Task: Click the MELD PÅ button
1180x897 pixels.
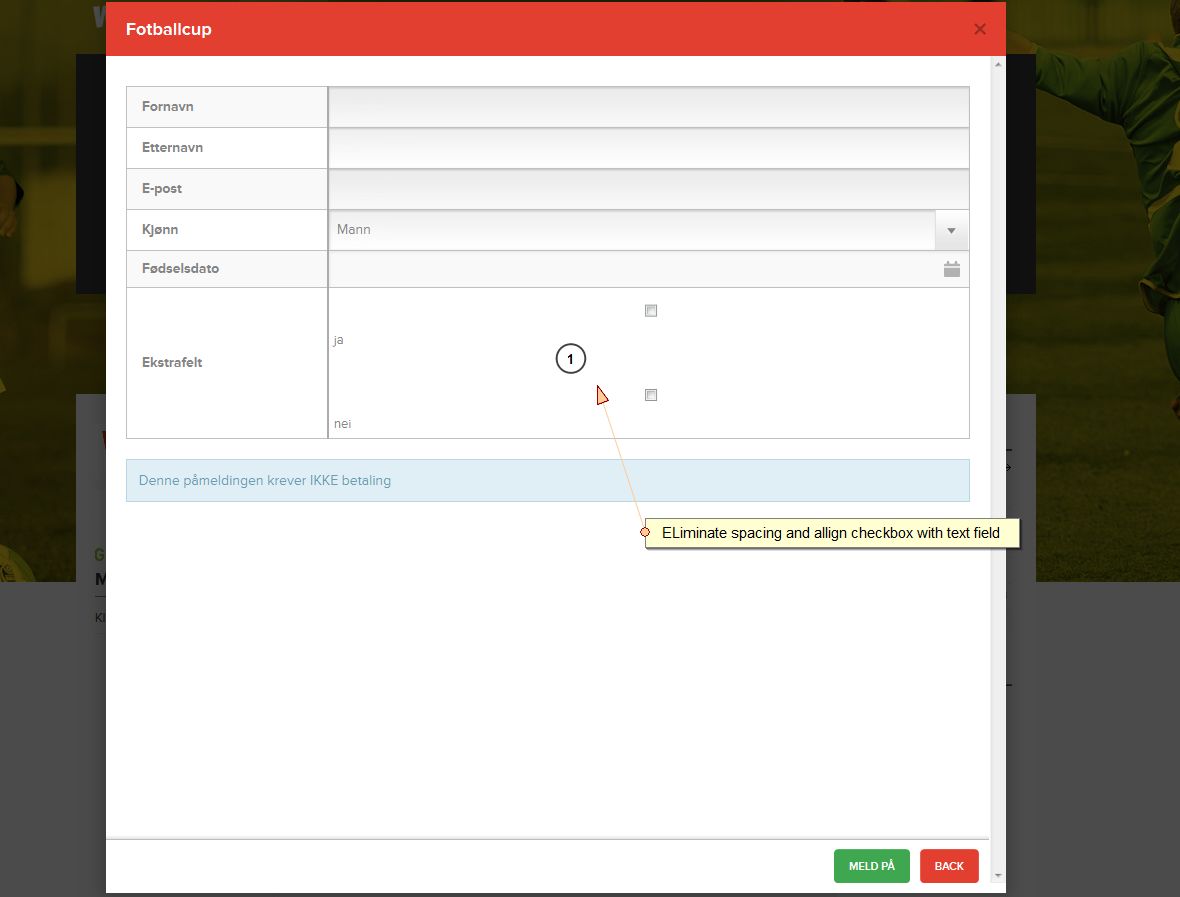Action: coord(871,866)
